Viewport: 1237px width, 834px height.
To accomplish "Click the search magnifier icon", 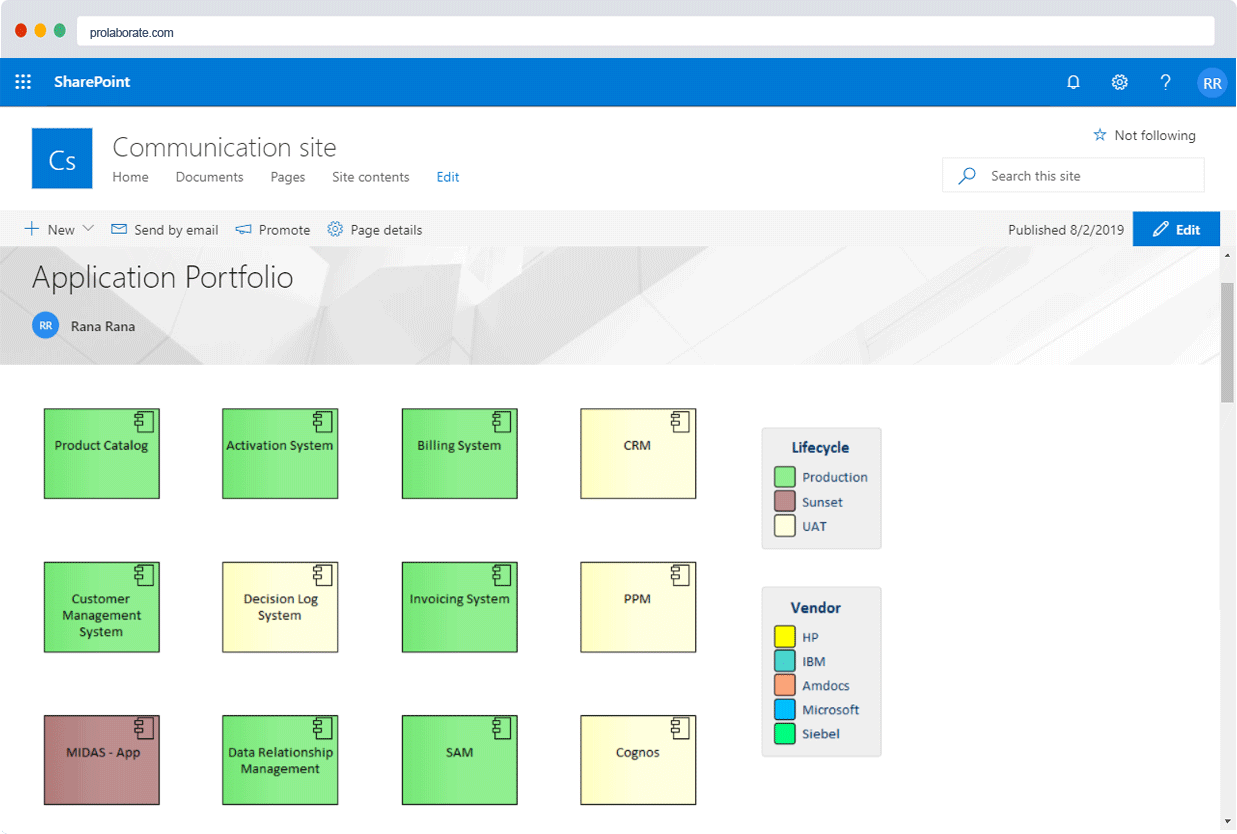I will (x=967, y=176).
